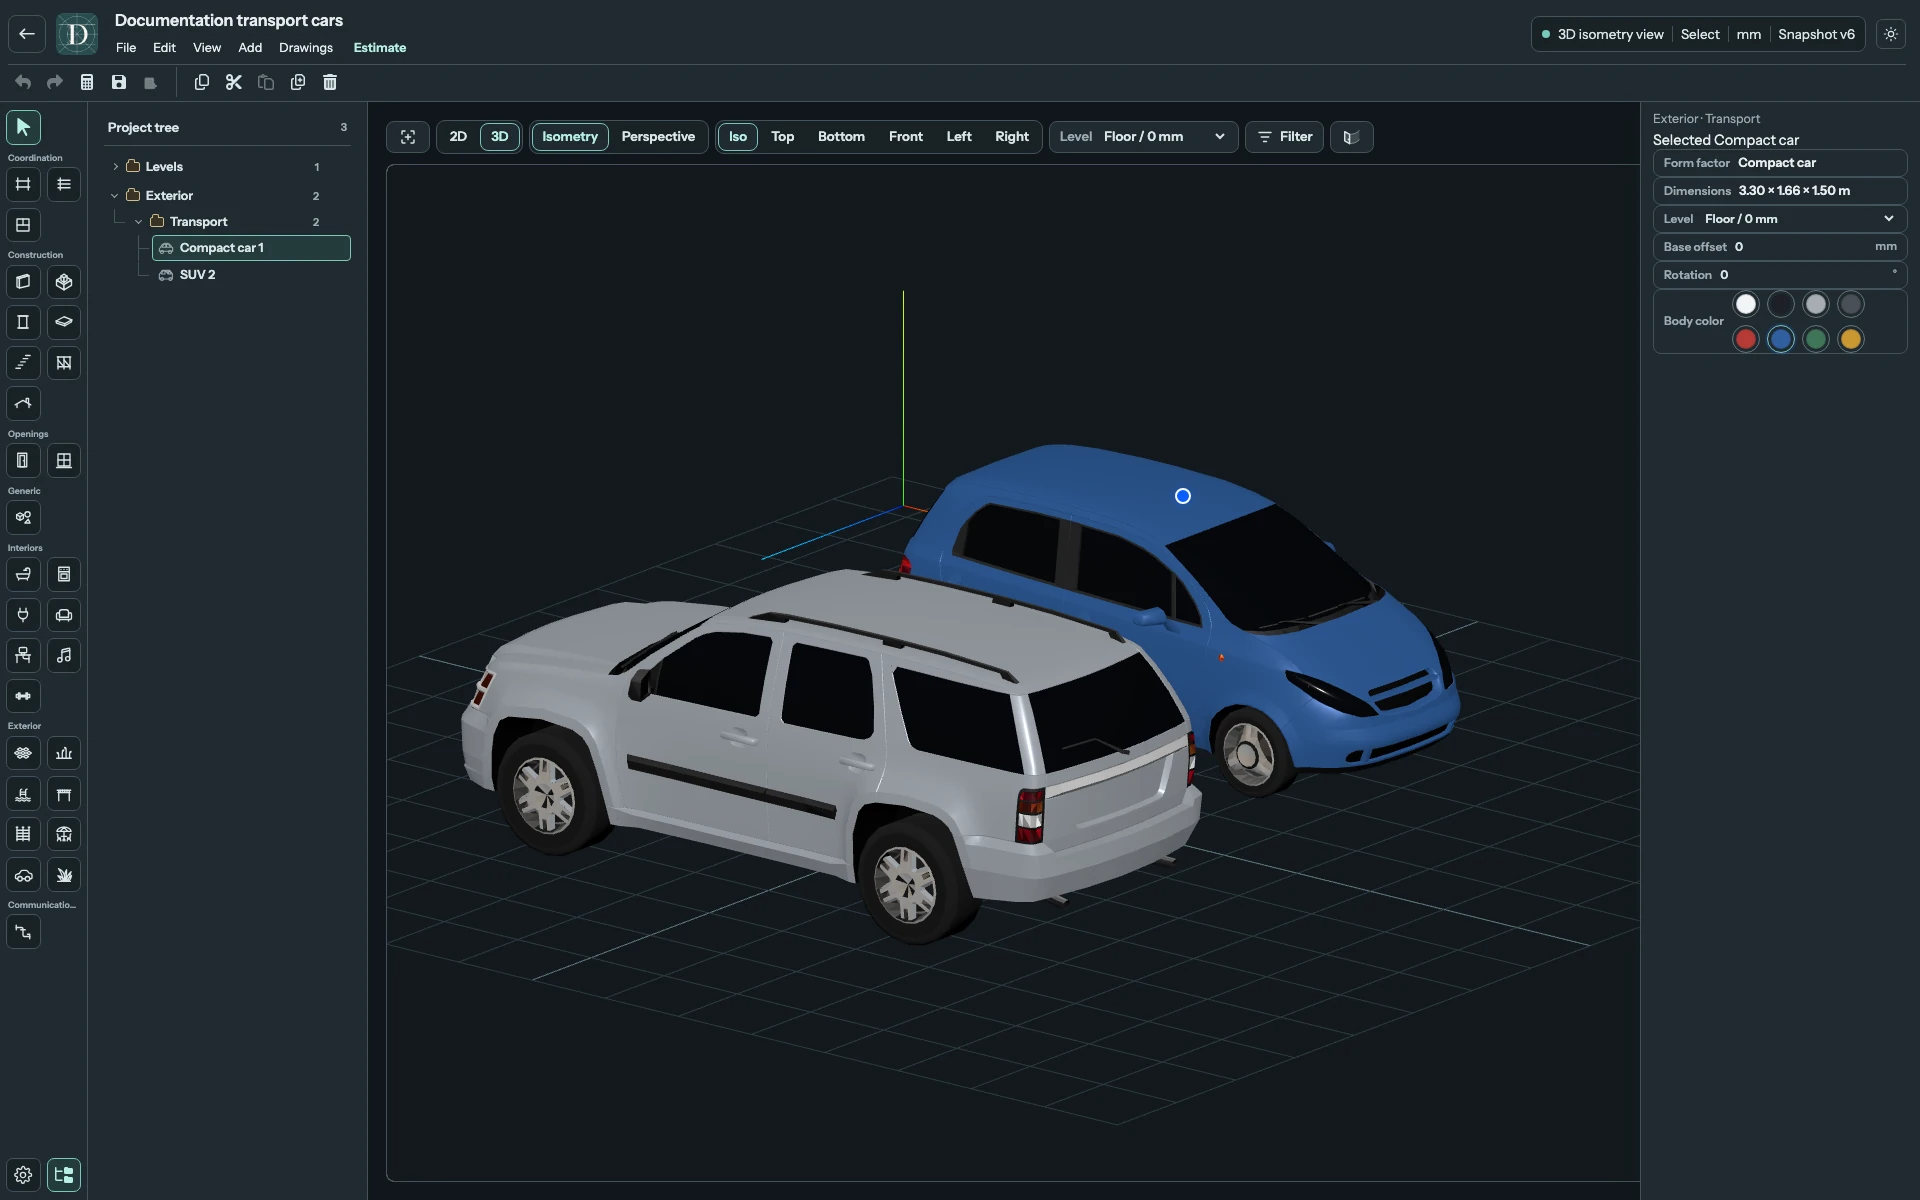Select the Left camera view
This screenshot has height=1200, width=1920.
click(x=959, y=137)
